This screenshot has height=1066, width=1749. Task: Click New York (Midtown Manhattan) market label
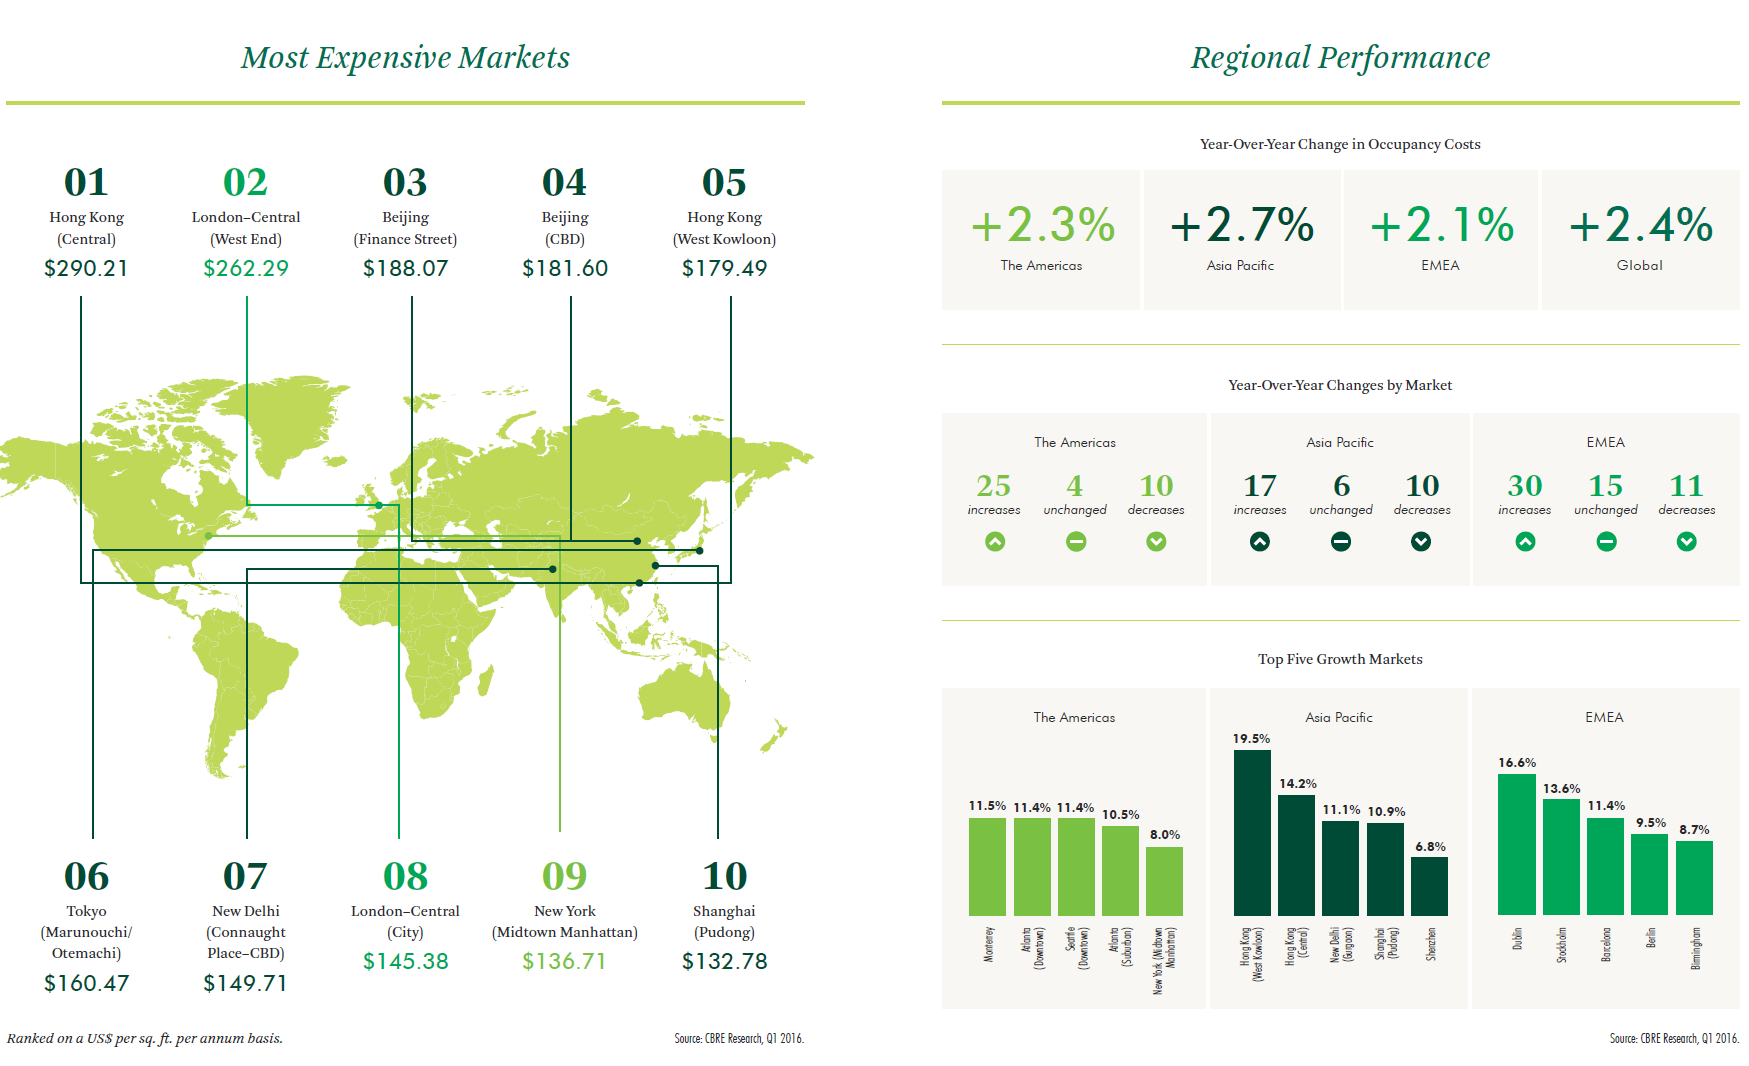pos(565,921)
